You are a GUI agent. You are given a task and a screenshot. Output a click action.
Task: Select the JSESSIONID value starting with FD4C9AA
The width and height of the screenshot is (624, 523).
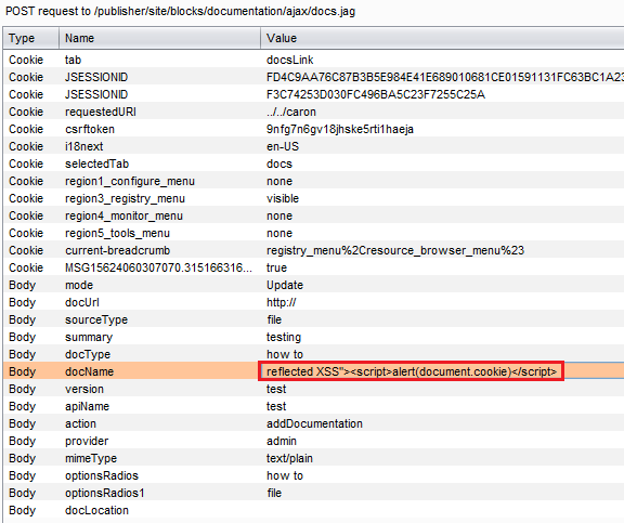click(x=445, y=77)
